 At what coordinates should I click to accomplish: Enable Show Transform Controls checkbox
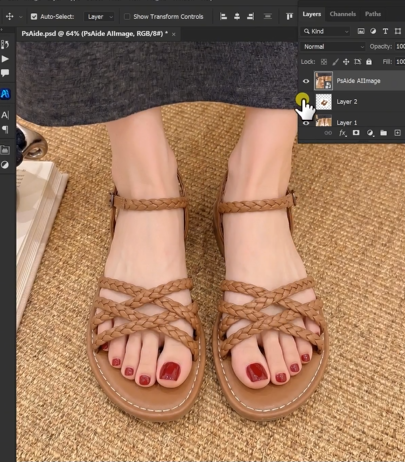(127, 16)
